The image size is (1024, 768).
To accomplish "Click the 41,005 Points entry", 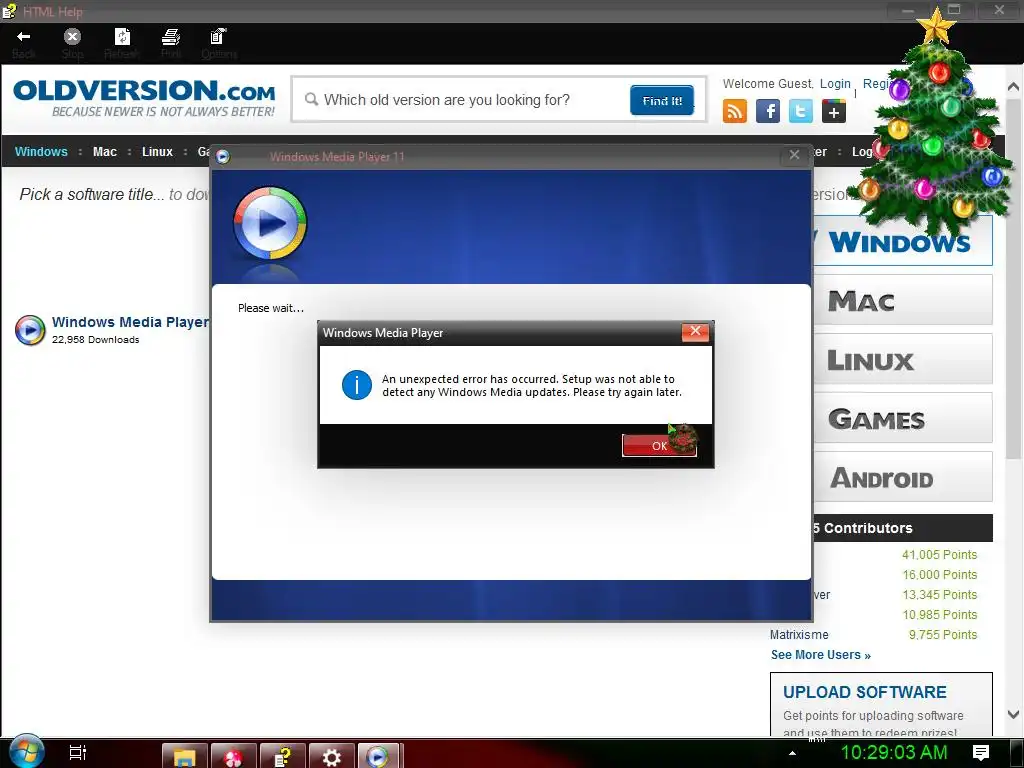I will pyautogui.click(x=939, y=554).
